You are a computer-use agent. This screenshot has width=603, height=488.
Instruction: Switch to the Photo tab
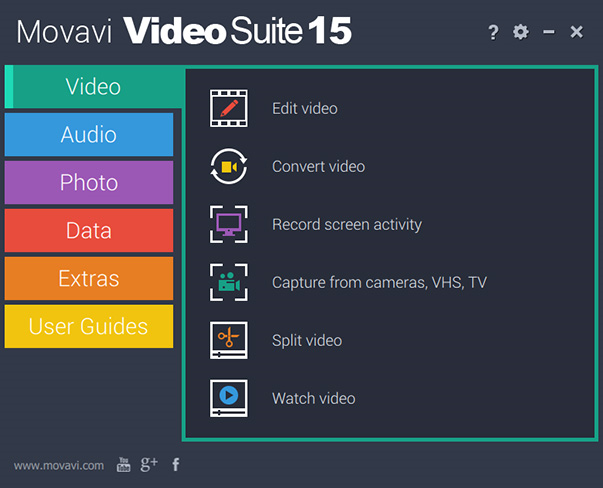point(89,183)
